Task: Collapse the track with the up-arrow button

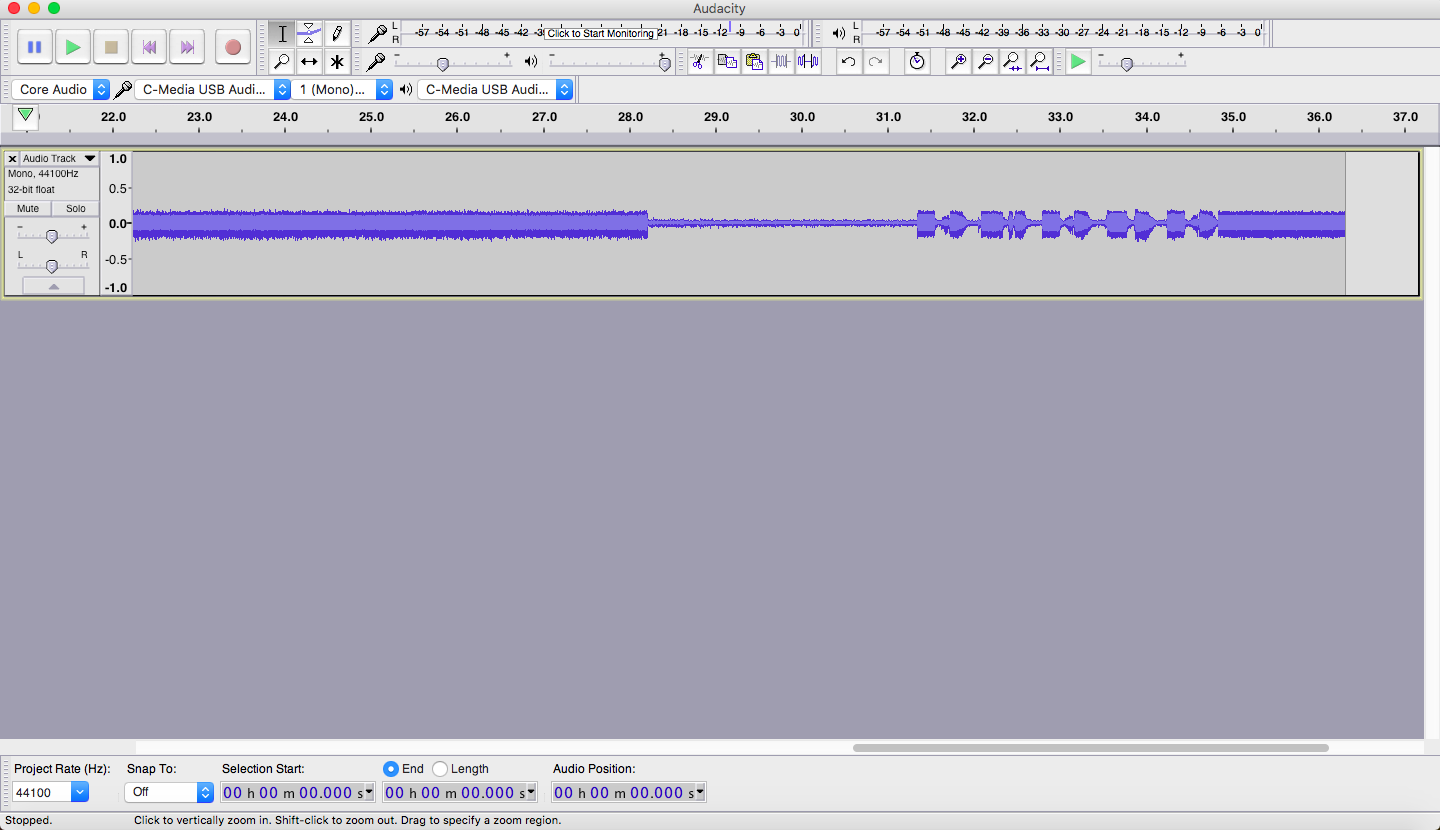Action: point(53,286)
